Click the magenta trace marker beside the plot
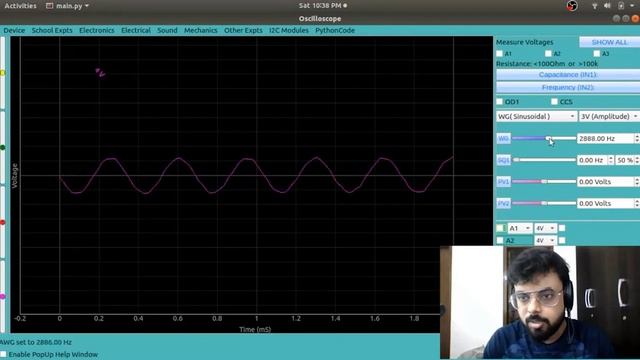Image resolution: width=640 pixels, height=360 pixels. click(x=2, y=296)
